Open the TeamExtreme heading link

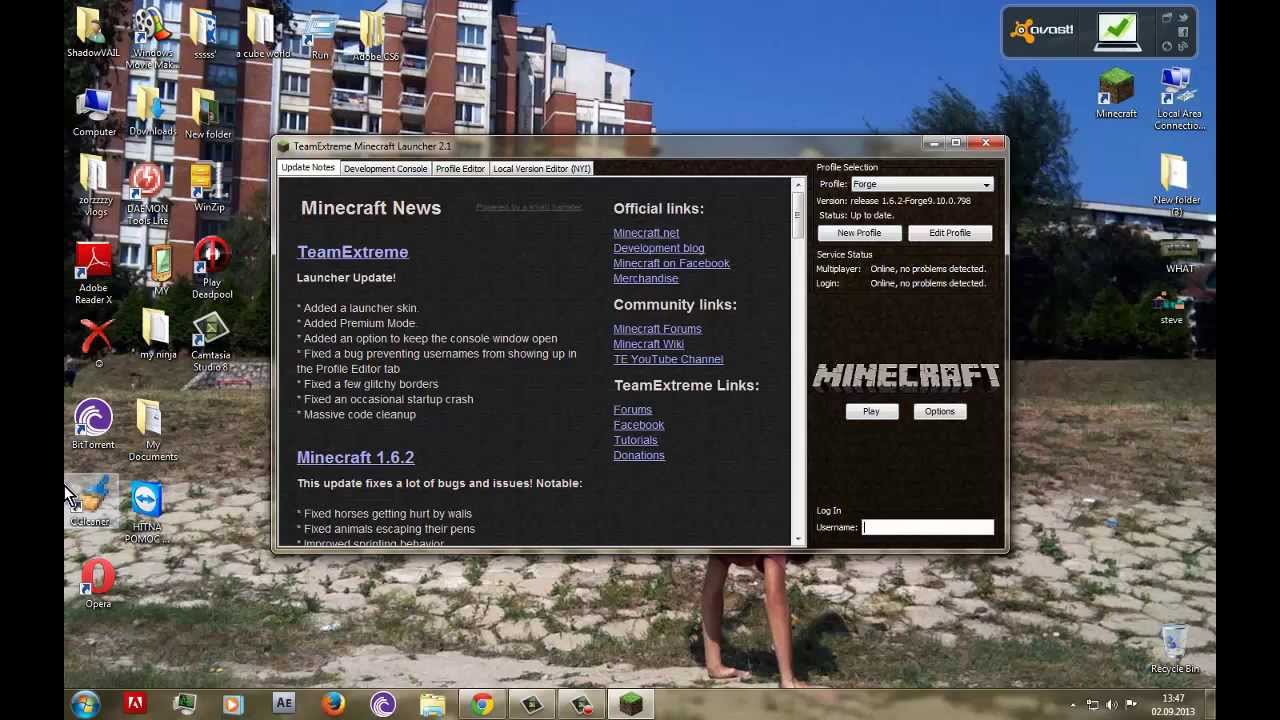coord(352,252)
